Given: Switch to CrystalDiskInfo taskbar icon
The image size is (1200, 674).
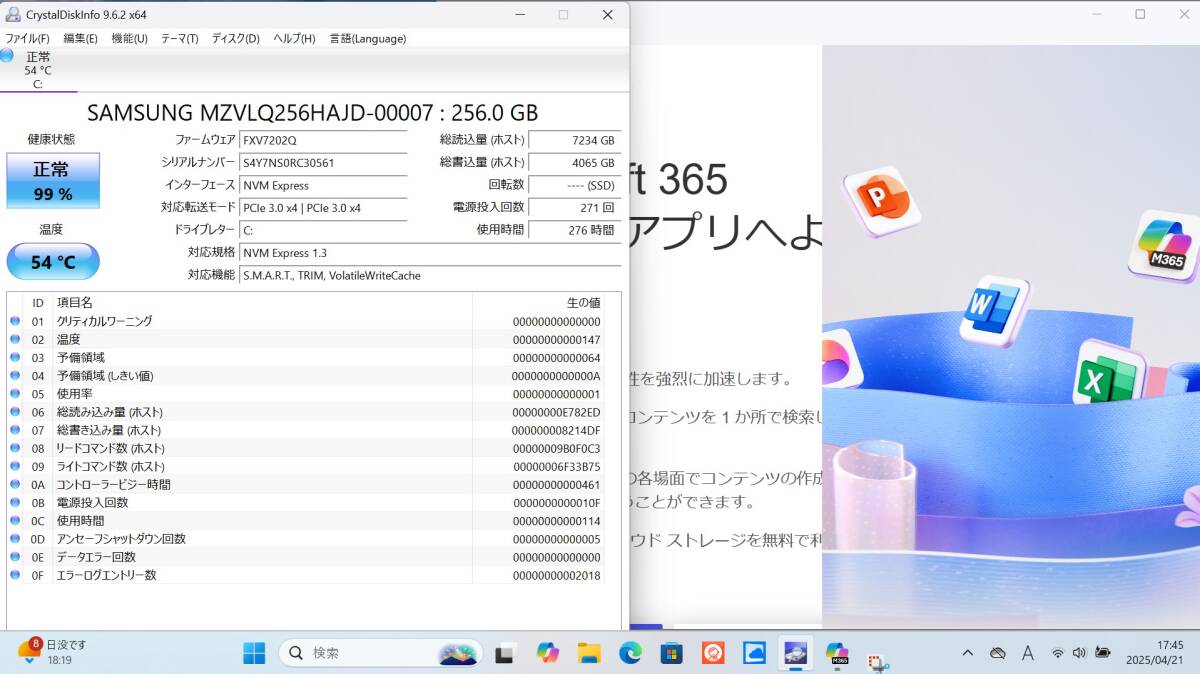Looking at the screenshot, I should [x=796, y=653].
